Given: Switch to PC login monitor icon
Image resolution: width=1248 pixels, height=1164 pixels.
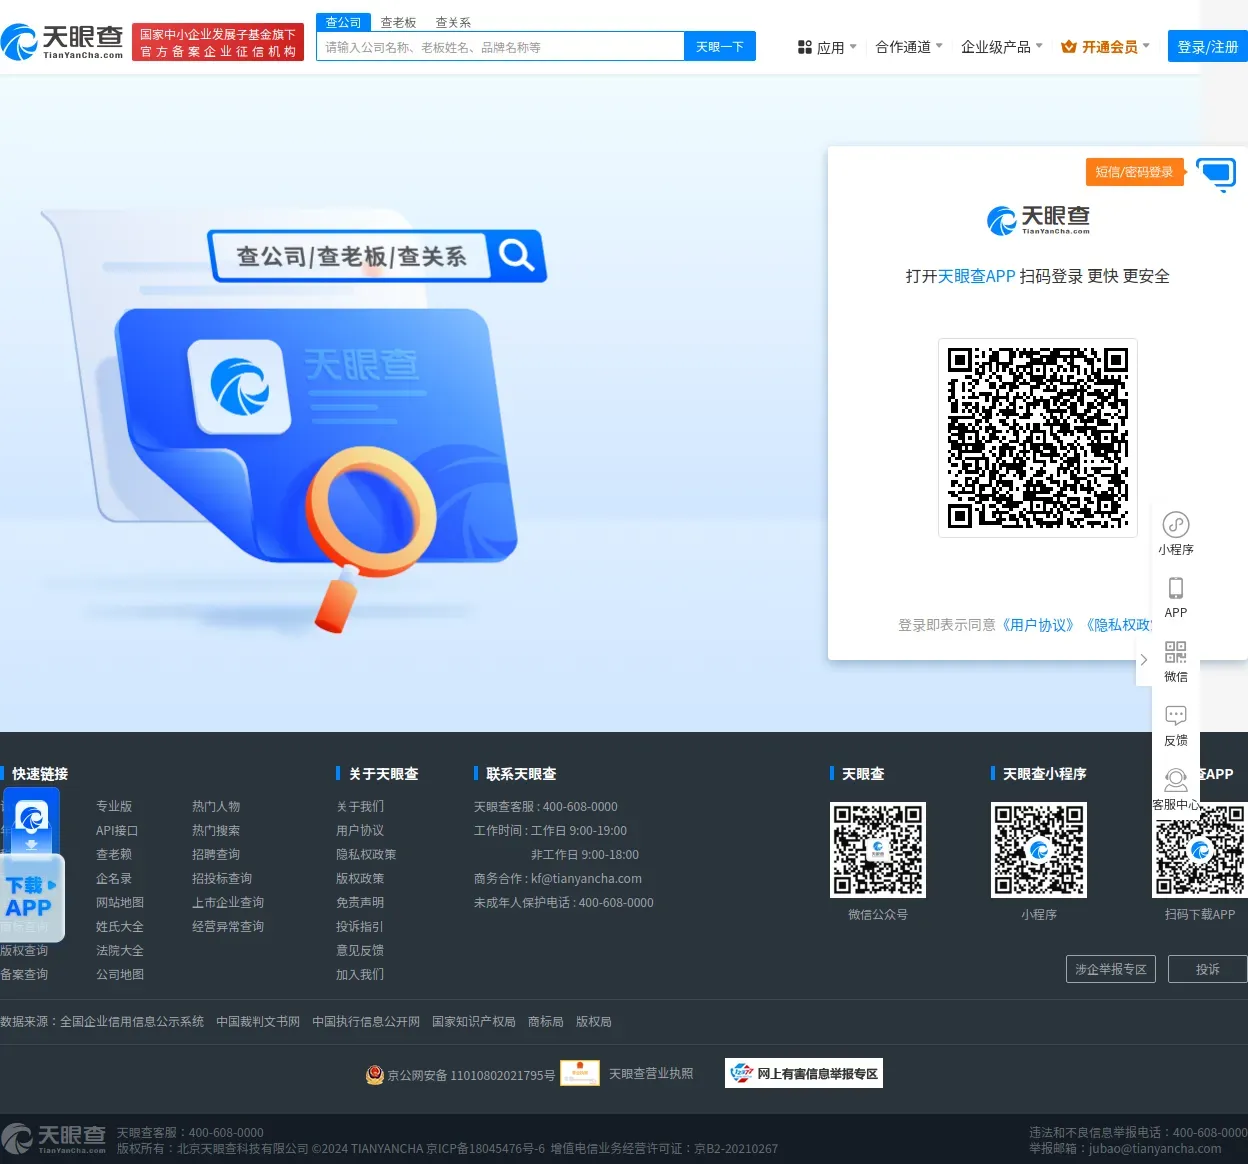Looking at the screenshot, I should tap(1216, 174).
